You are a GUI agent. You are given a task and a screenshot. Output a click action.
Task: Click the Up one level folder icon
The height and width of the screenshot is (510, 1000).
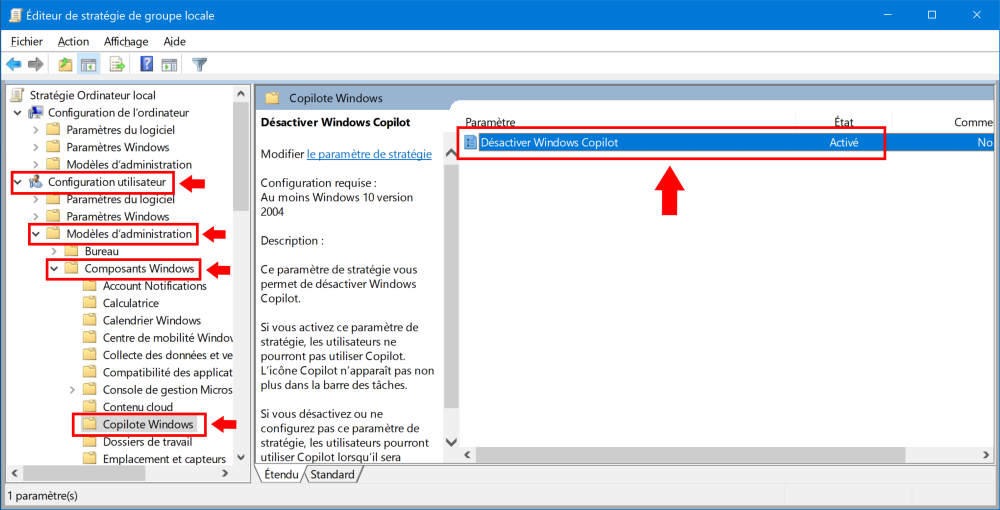[x=65, y=64]
